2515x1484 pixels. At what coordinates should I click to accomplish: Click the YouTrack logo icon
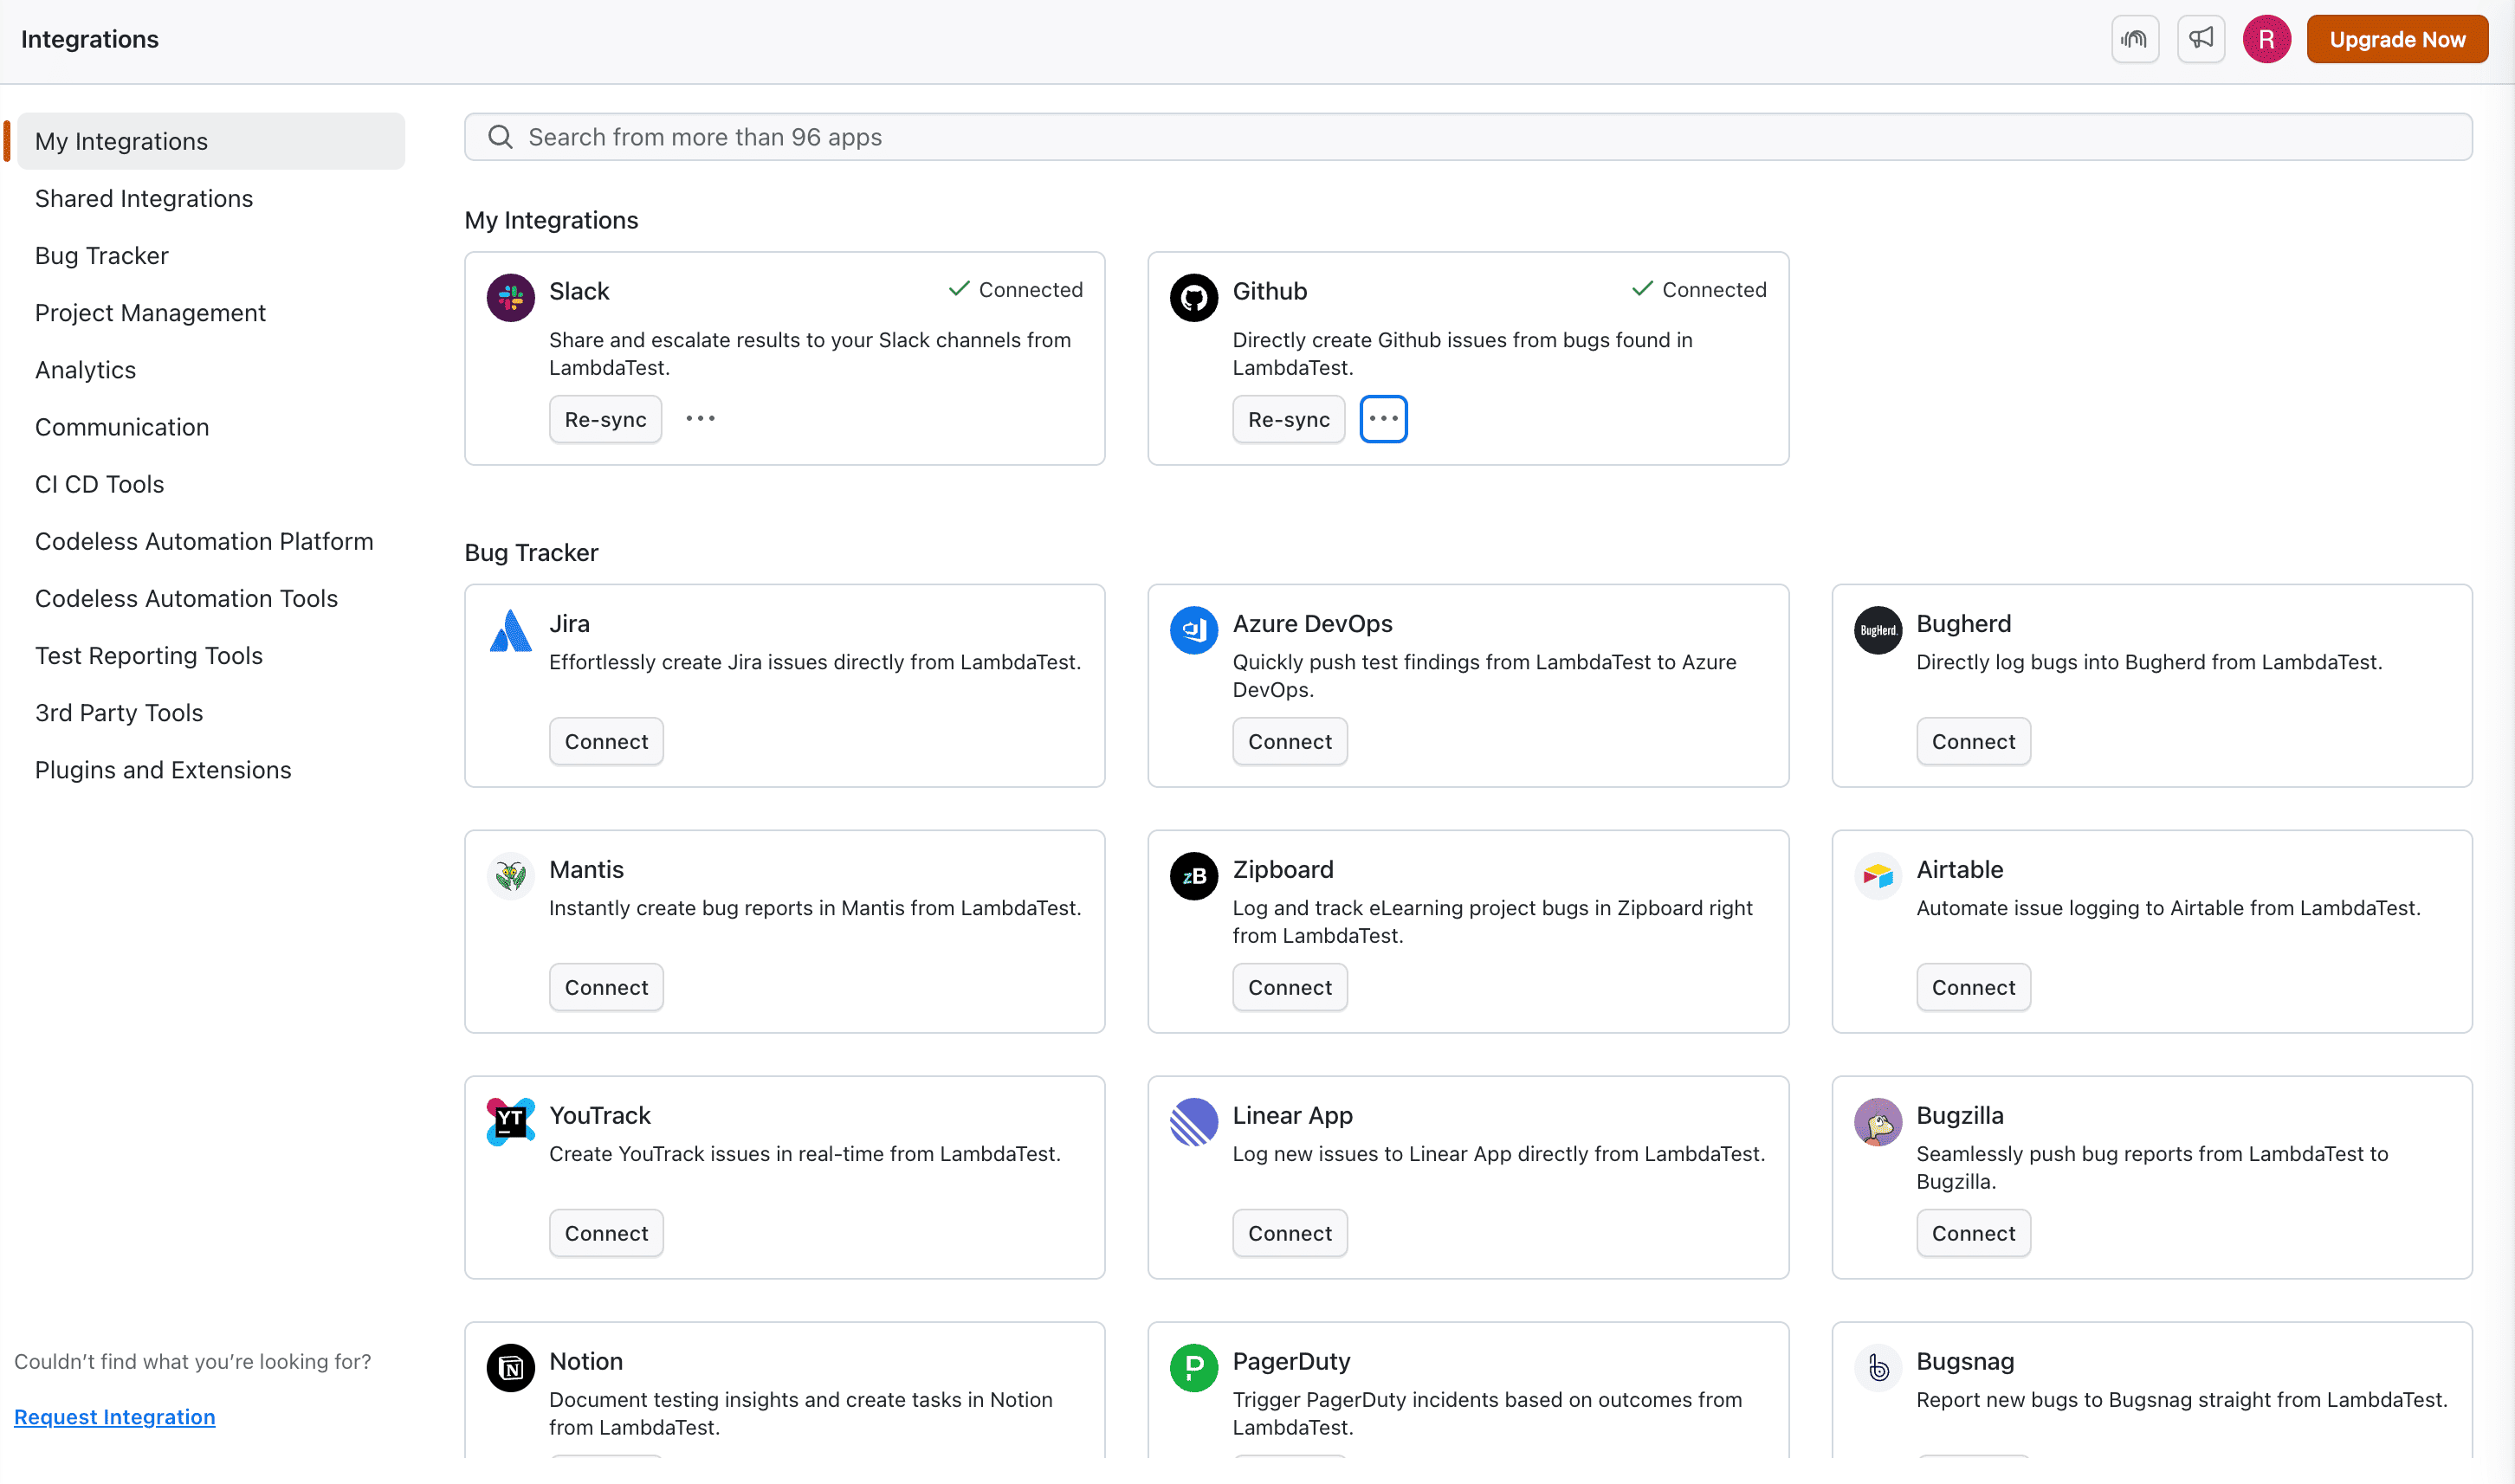click(510, 1121)
